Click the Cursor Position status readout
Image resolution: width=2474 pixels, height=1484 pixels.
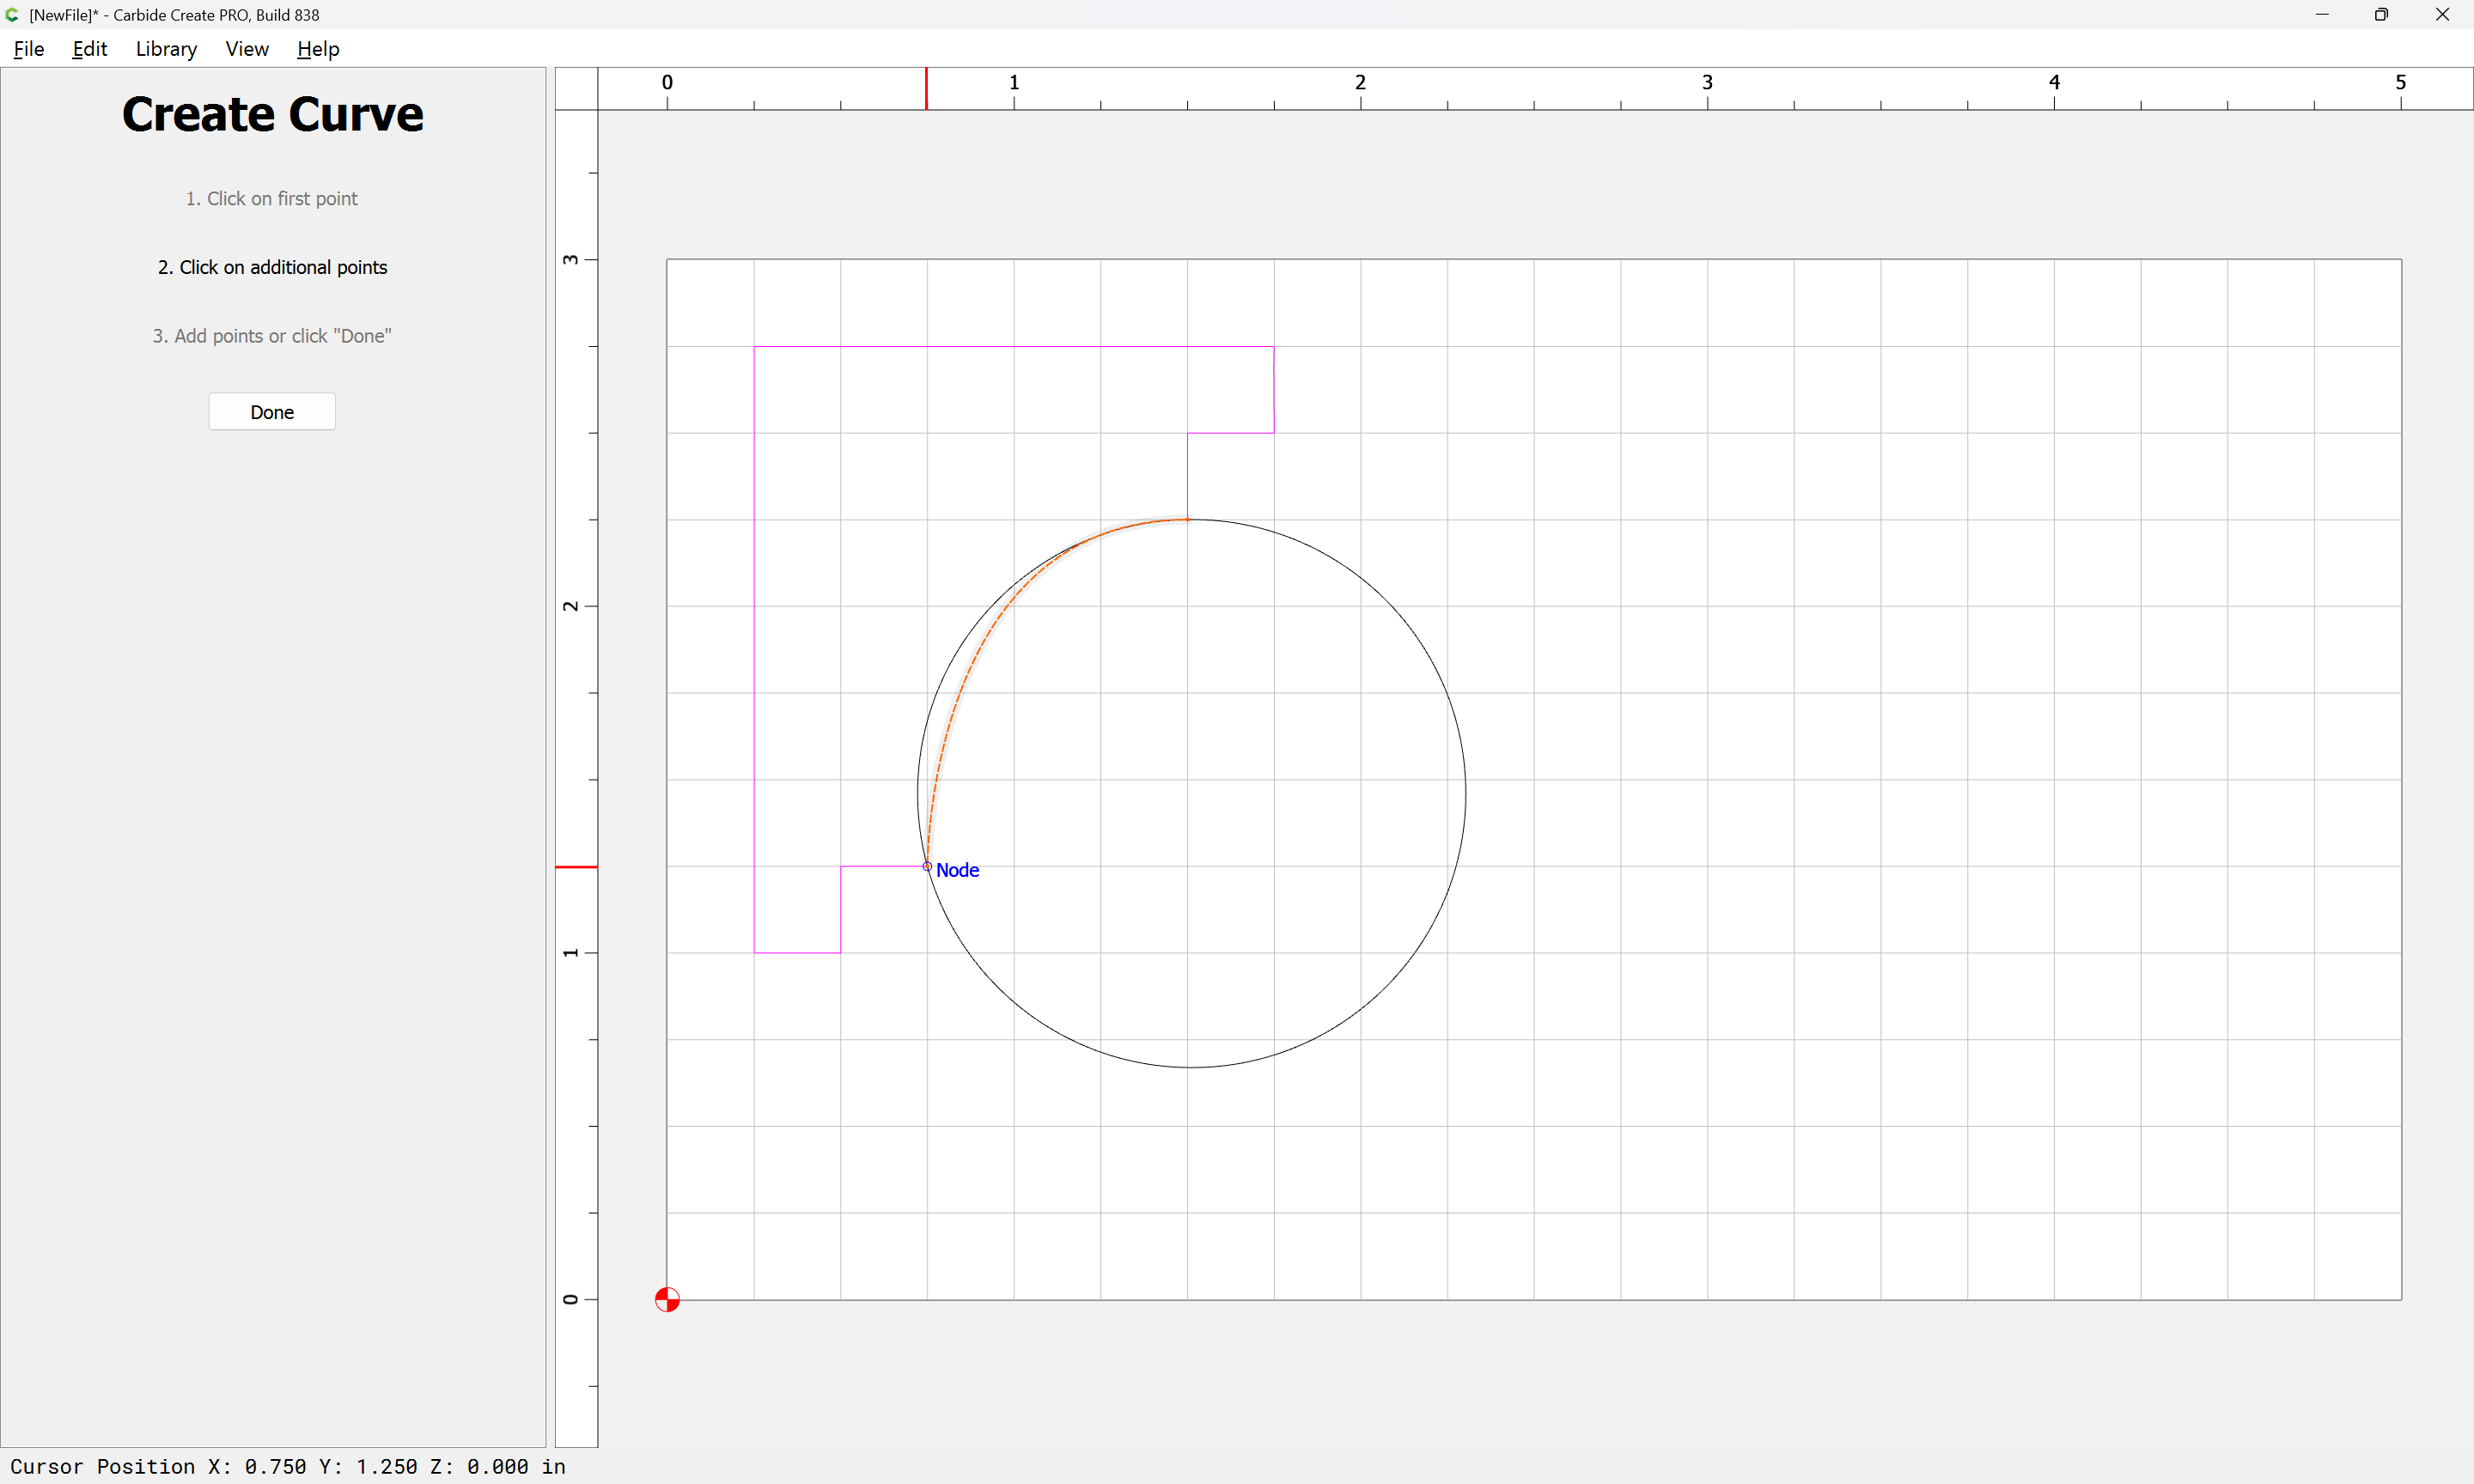click(288, 1466)
